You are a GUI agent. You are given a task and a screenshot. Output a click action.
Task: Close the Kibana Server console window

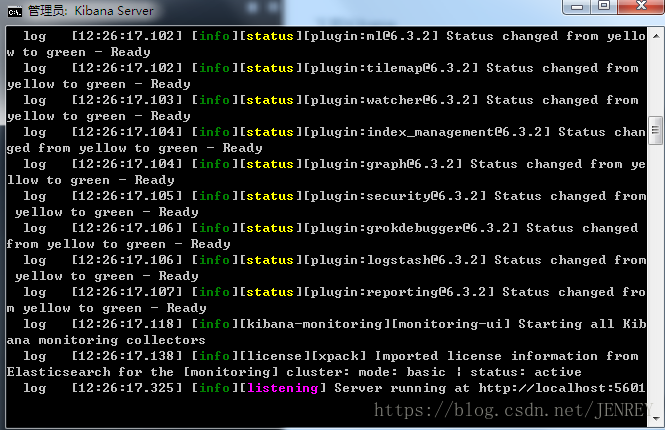(x=641, y=6)
